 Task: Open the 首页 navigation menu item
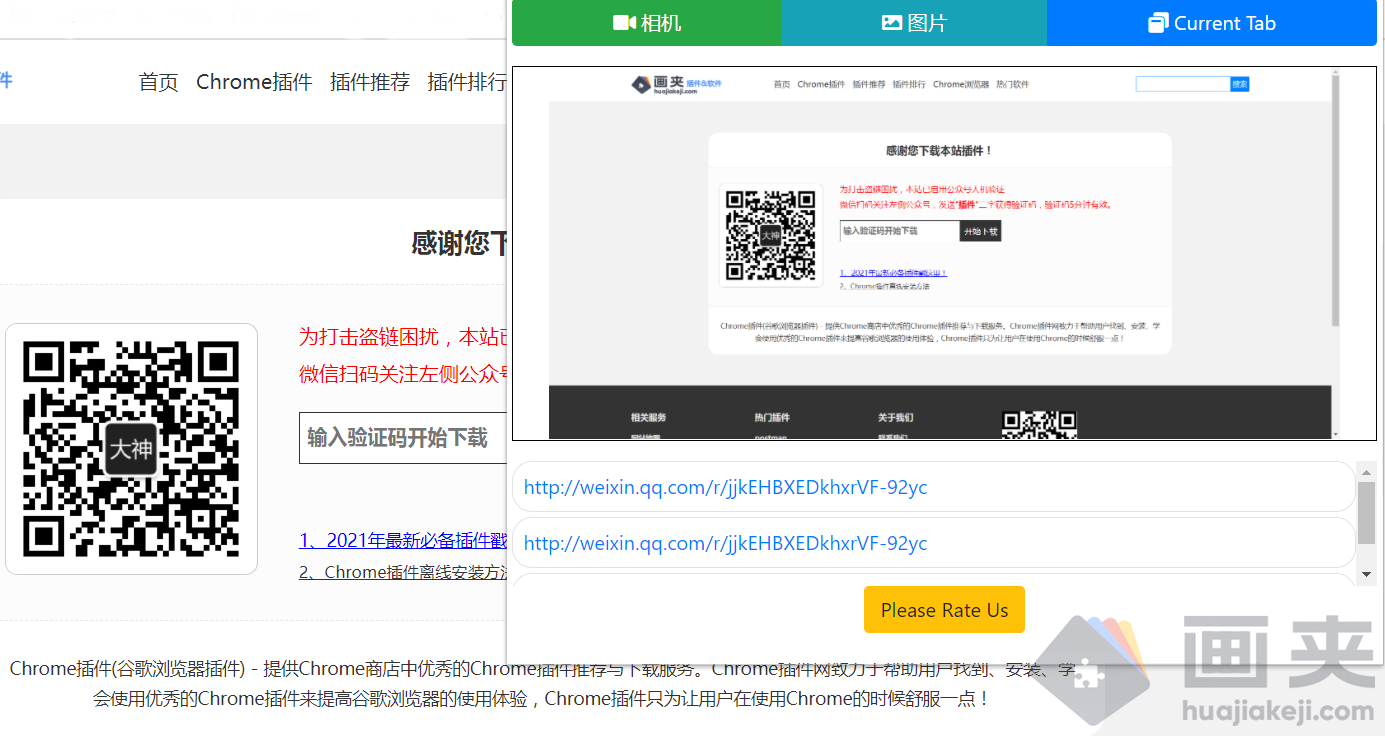click(157, 82)
